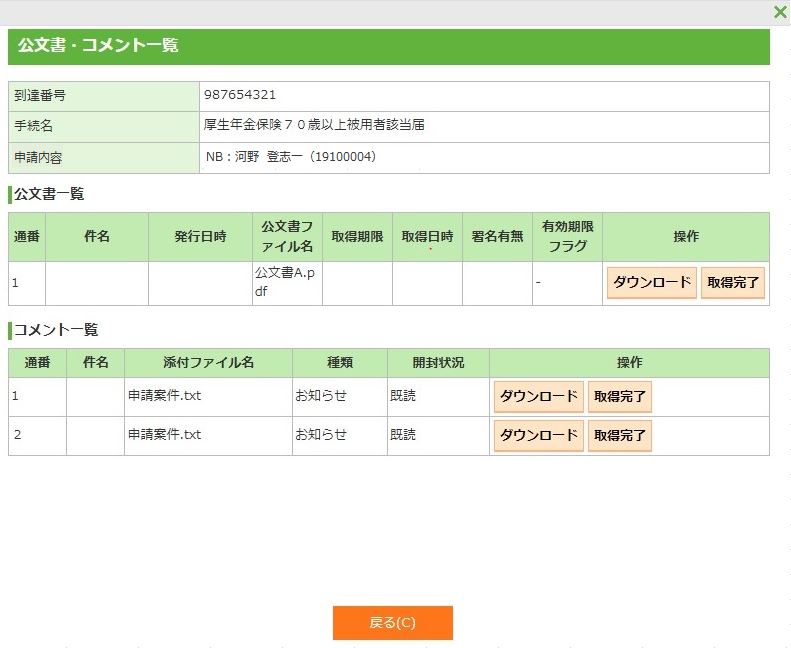791x648 pixels.
Task: Click the 開封状況 column header
Action: tap(438, 363)
